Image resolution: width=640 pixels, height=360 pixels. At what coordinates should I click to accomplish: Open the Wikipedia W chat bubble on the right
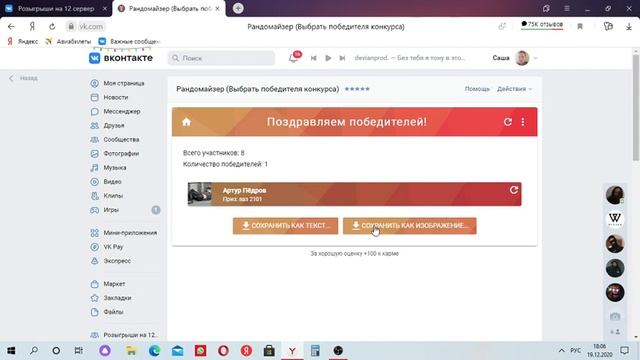[615, 219]
